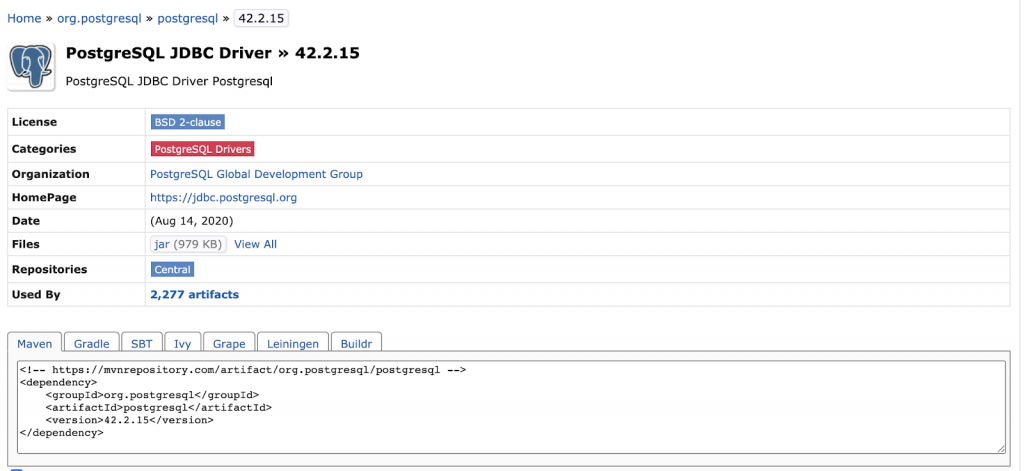Open the Ivy tab
The image size is (1024, 471).
tap(182, 343)
